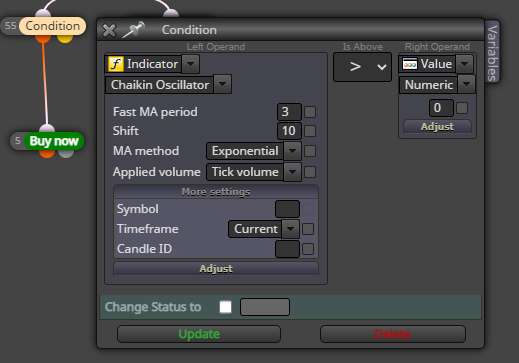Click the Indicator function icon
519x363 pixels.
point(116,64)
